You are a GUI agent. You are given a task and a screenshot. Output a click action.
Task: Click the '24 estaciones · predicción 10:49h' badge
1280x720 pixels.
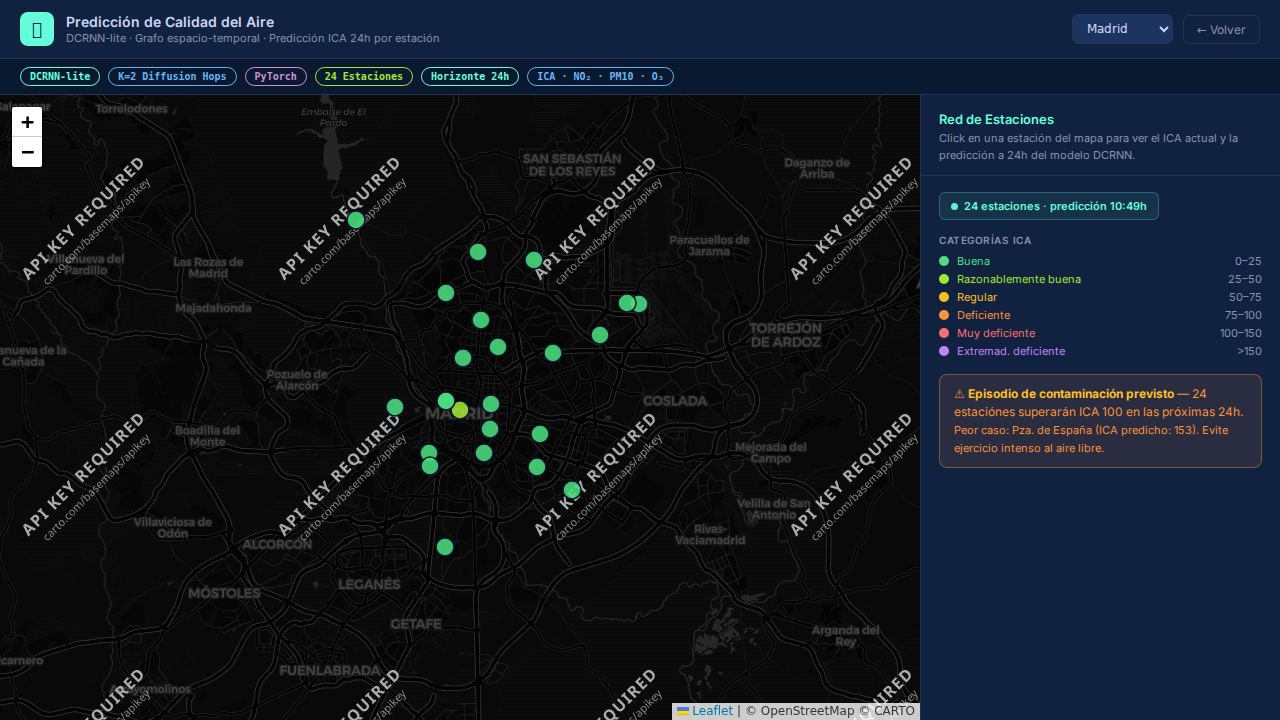point(1049,206)
